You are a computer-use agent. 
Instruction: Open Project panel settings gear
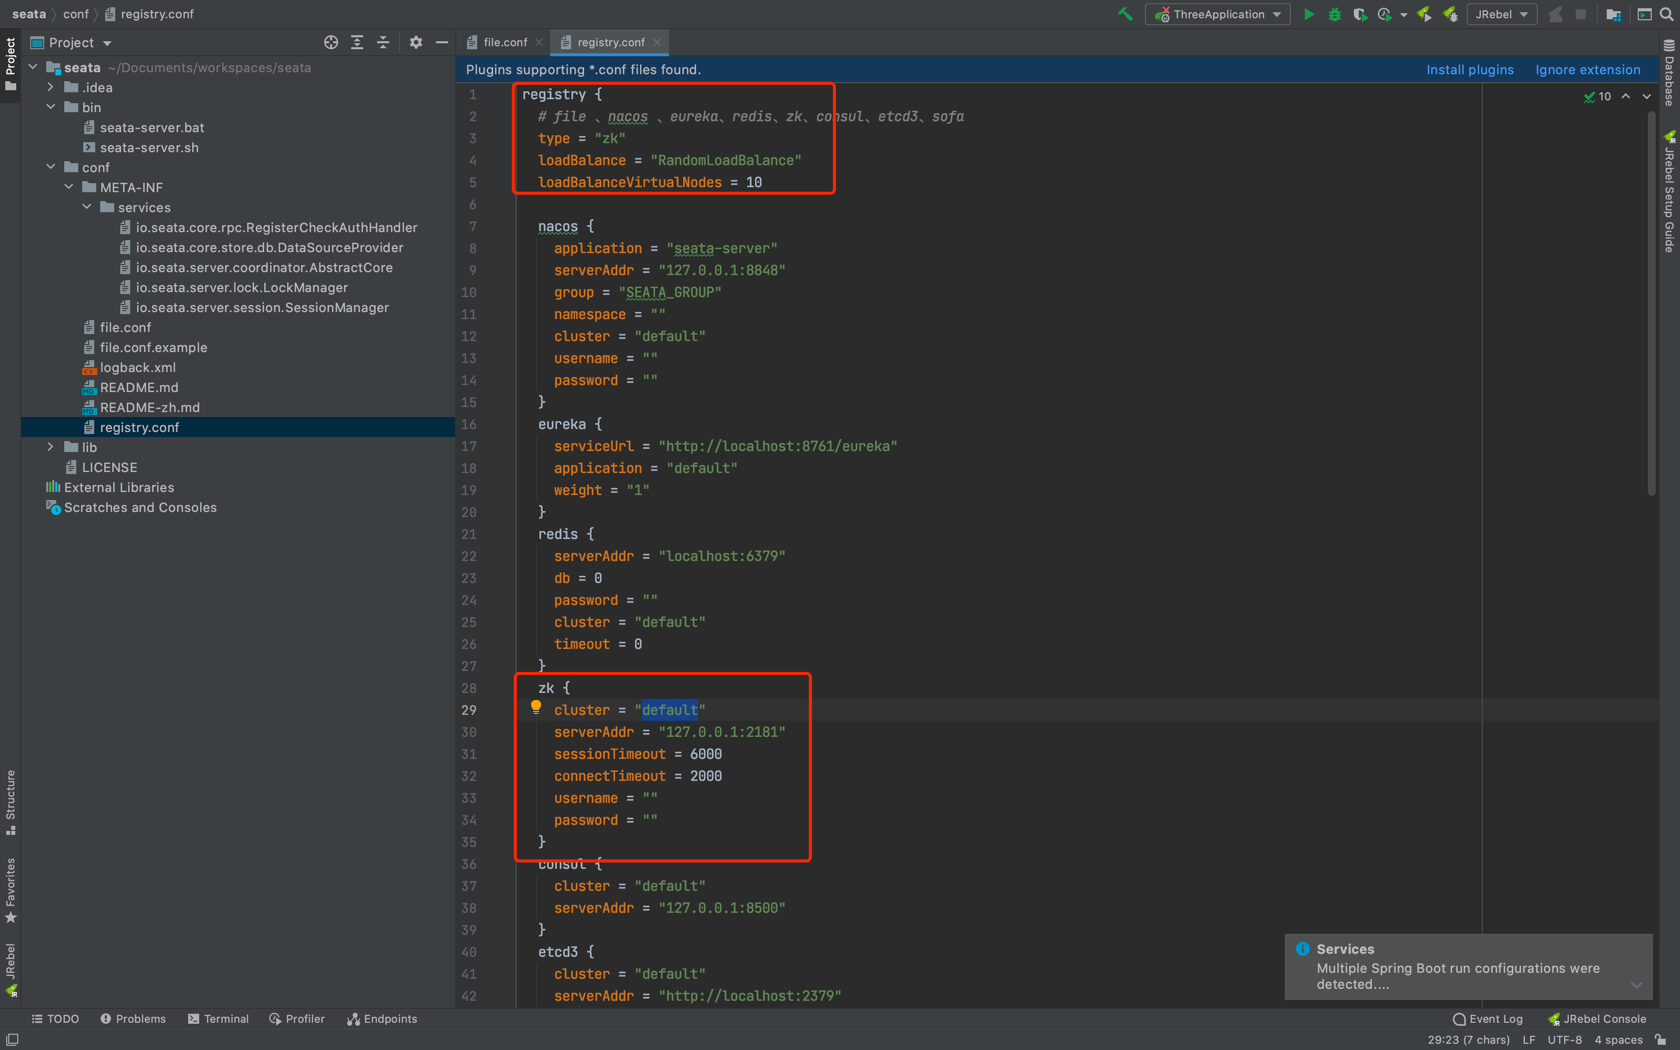point(416,42)
